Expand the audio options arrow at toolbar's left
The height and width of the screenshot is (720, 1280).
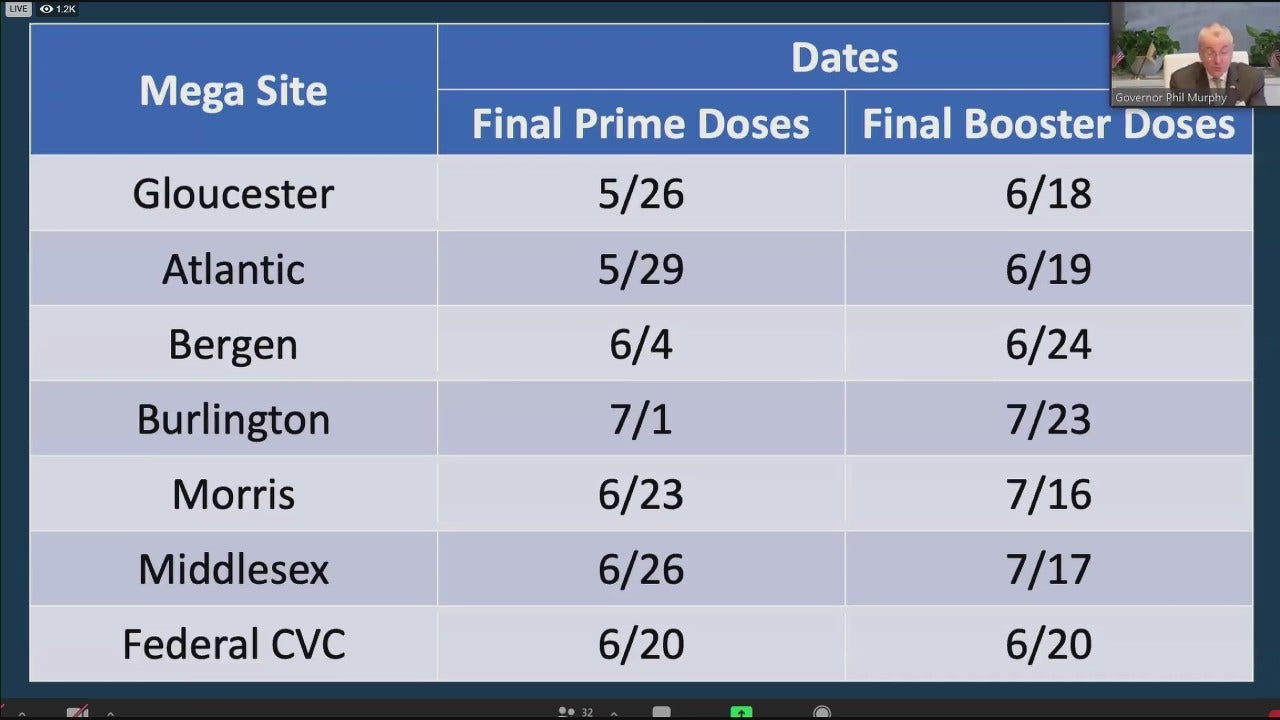(x=22, y=714)
